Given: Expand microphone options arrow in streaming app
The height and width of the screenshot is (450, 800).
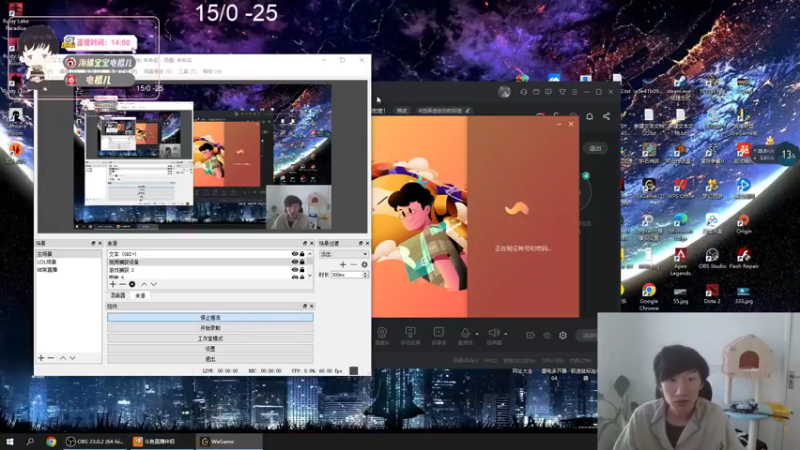Looking at the screenshot, I should [x=477, y=334].
